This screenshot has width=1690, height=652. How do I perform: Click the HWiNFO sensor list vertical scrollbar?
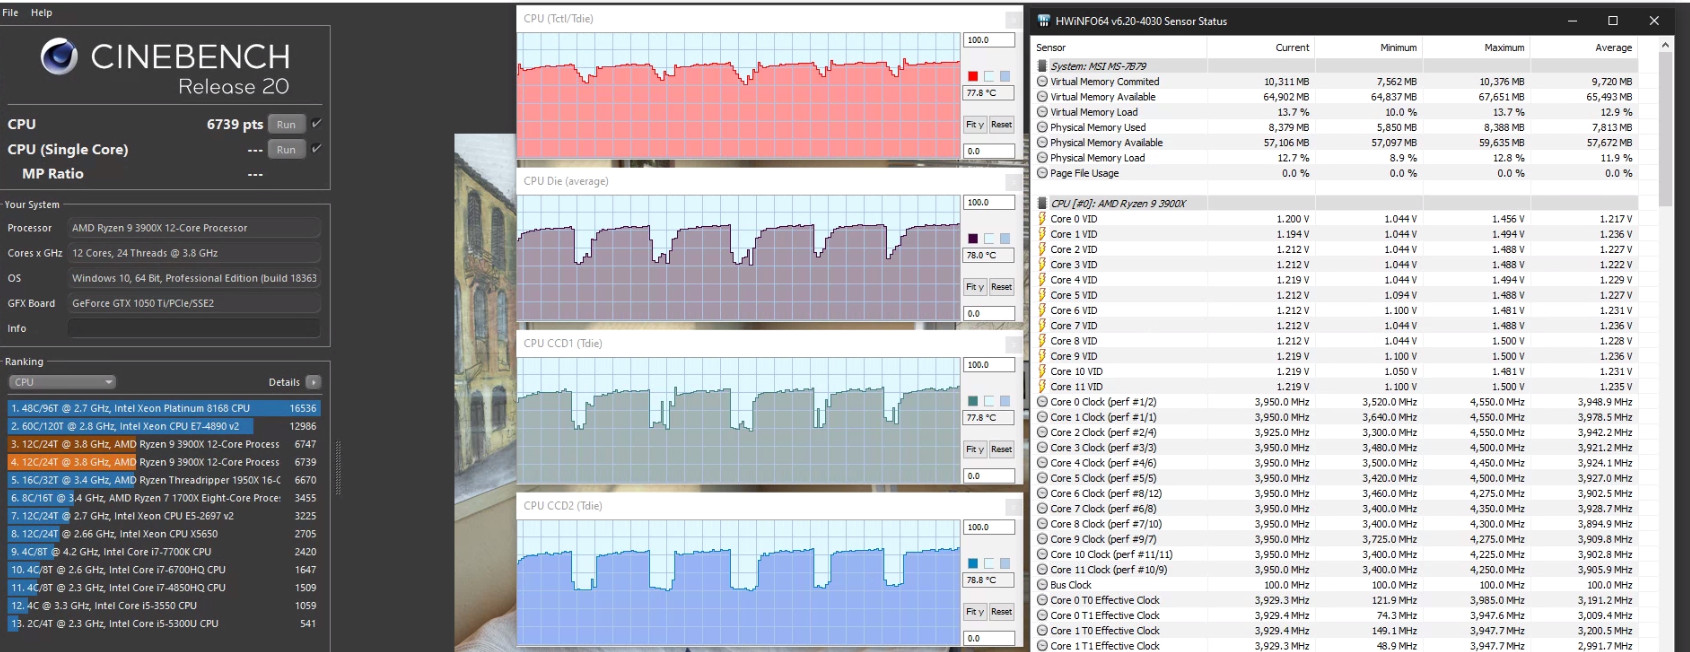click(x=1665, y=130)
